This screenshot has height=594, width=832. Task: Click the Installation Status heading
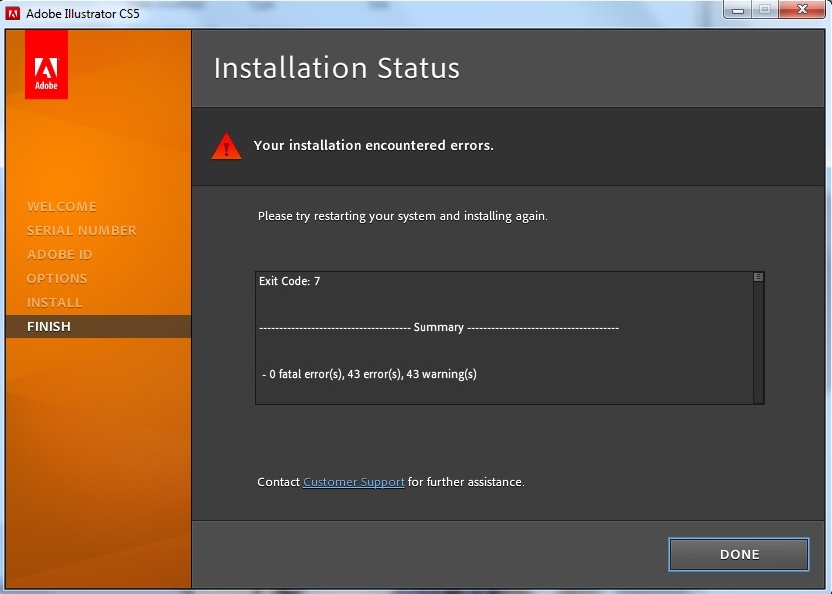click(337, 68)
